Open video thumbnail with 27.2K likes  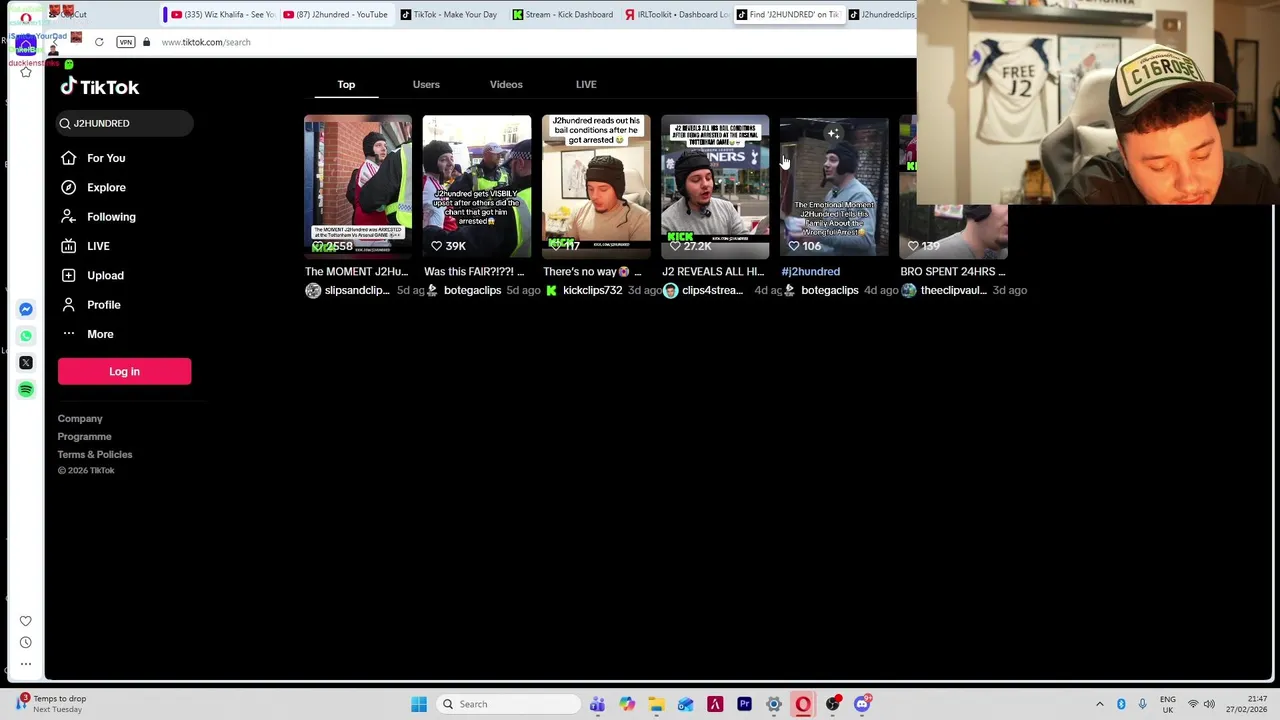click(715, 187)
